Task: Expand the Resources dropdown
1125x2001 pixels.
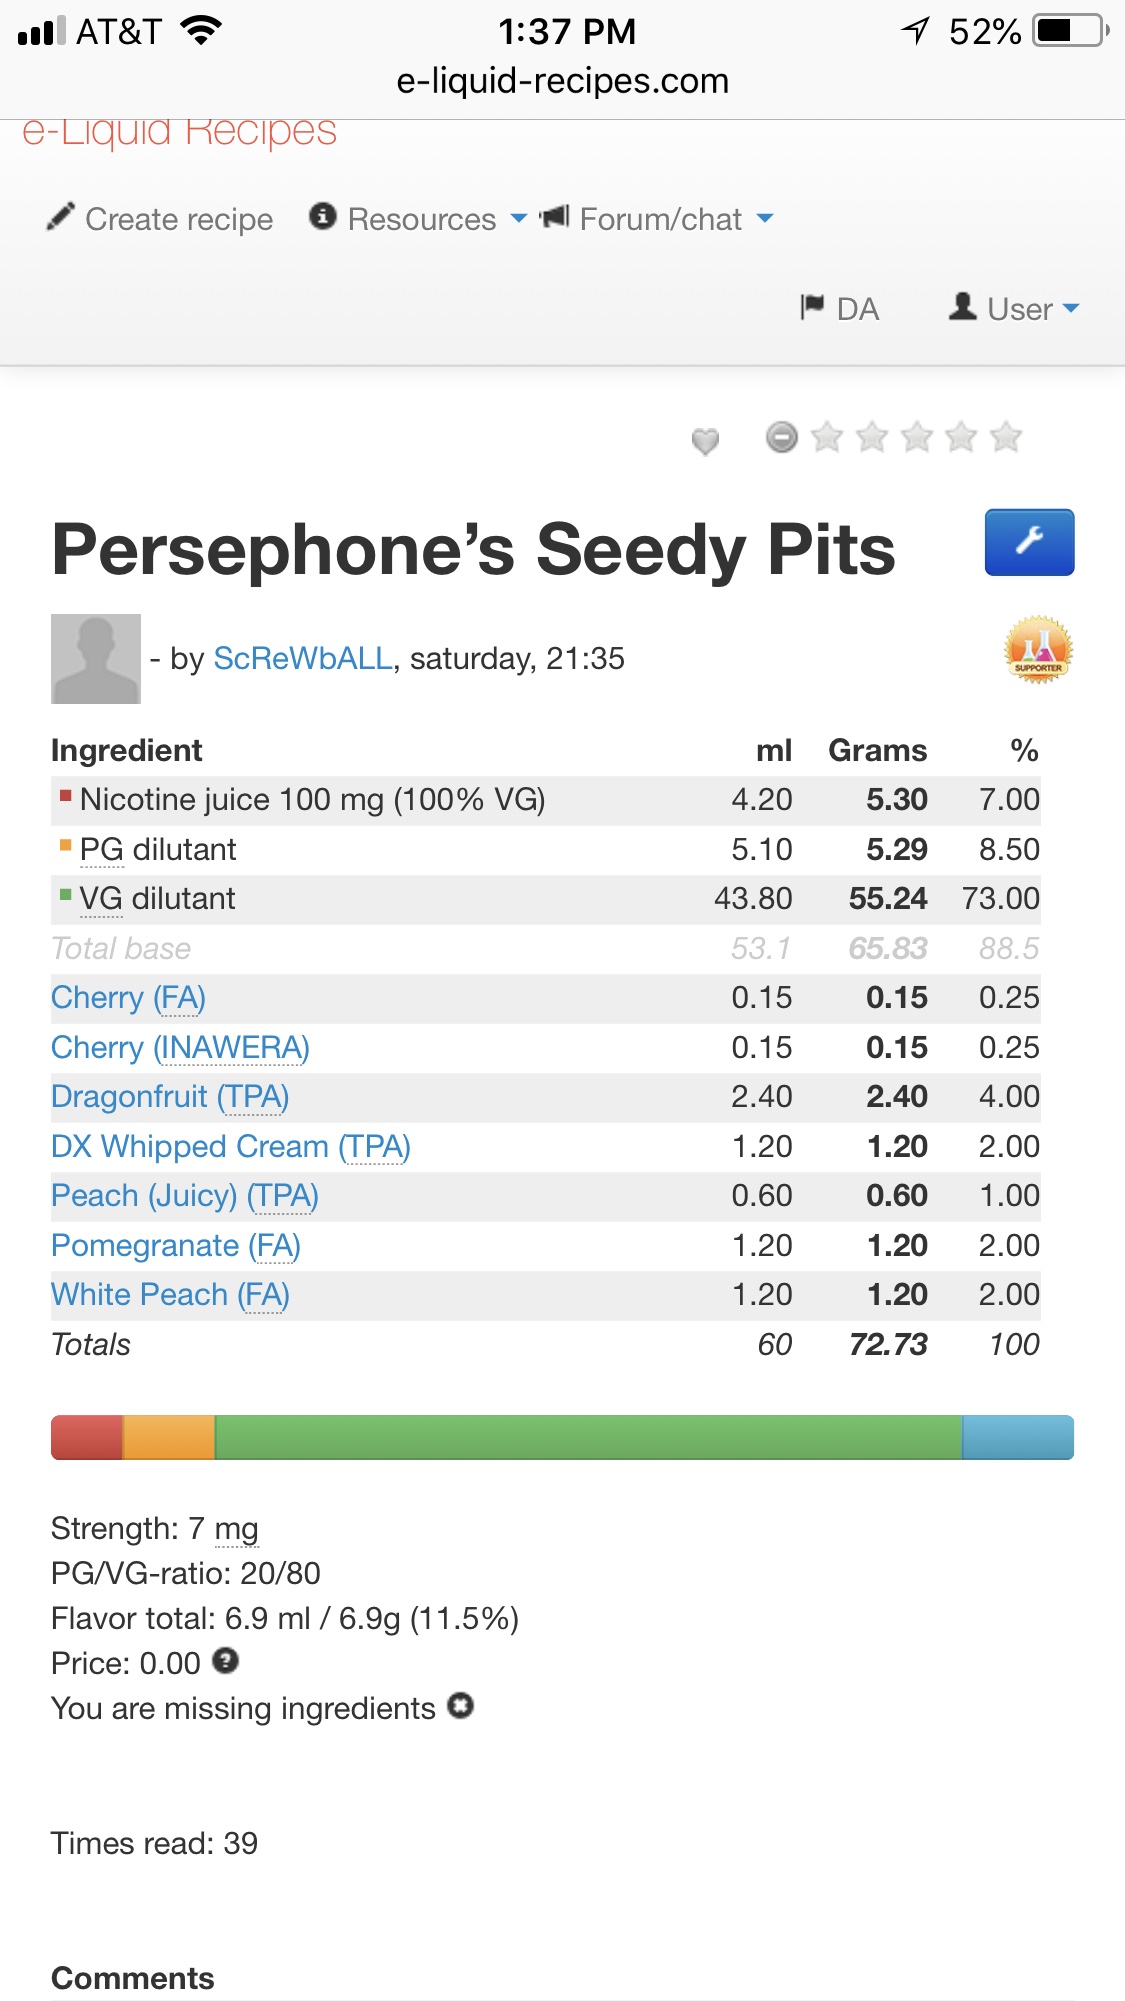Action: click(520, 218)
